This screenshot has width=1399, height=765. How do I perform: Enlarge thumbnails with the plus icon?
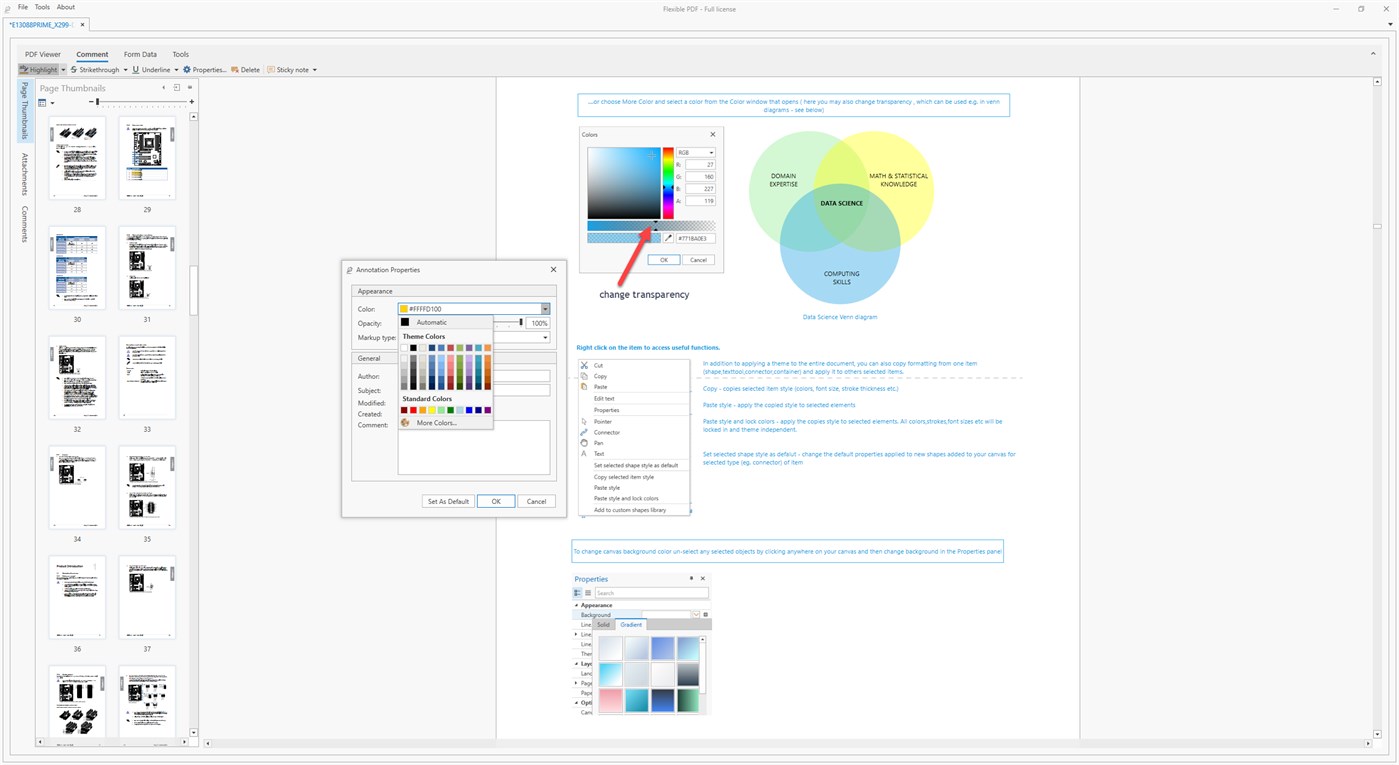coord(191,102)
